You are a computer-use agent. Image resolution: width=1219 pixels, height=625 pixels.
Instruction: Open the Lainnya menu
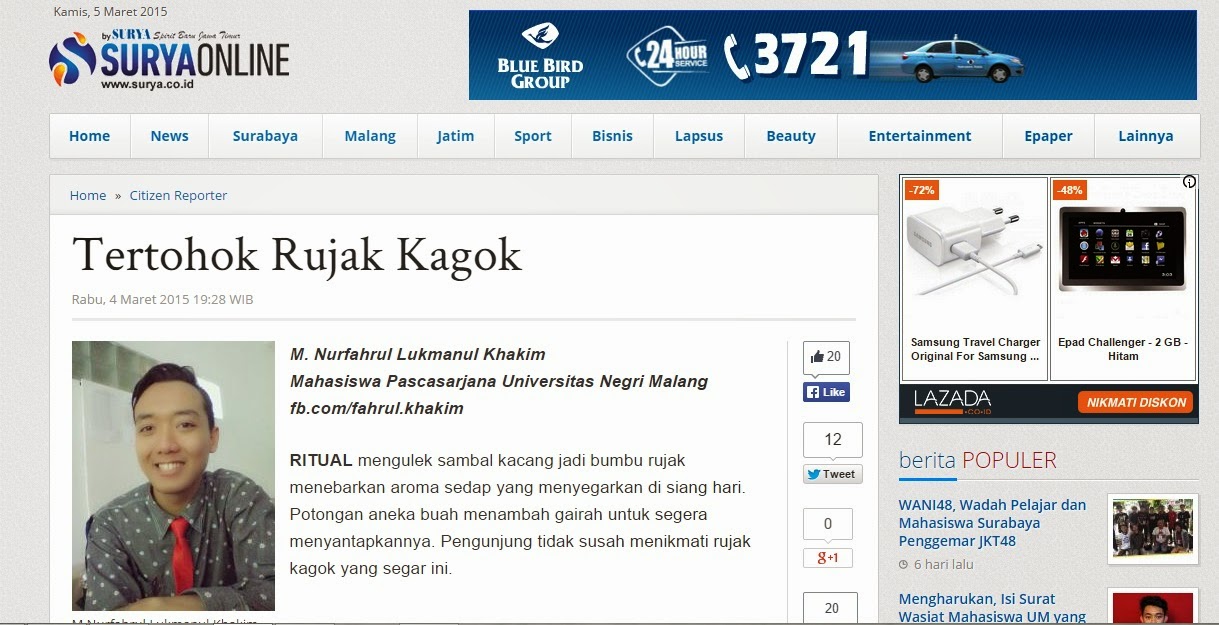coord(1146,136)
